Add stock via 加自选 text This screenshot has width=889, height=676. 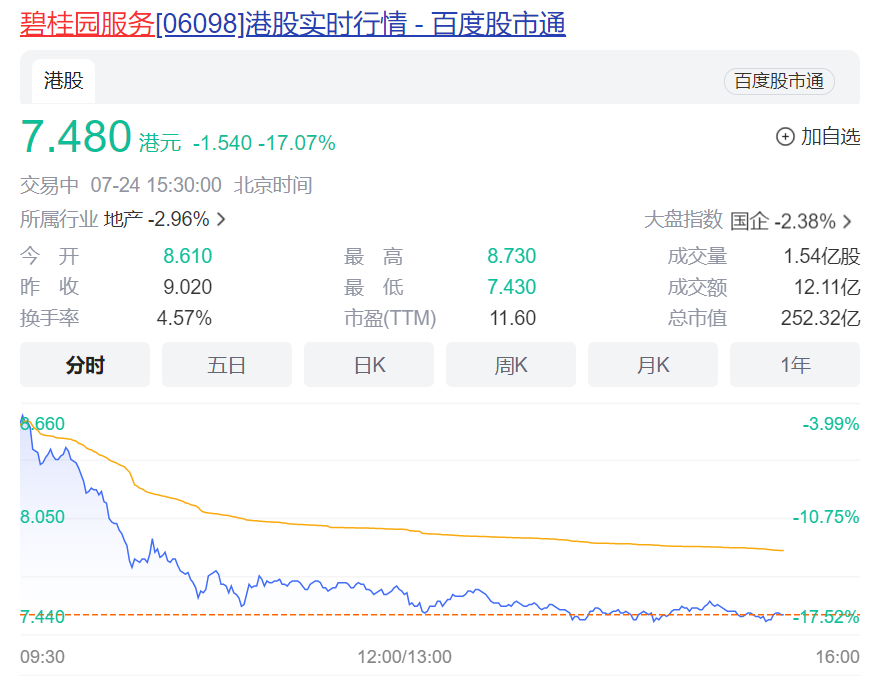831,137
